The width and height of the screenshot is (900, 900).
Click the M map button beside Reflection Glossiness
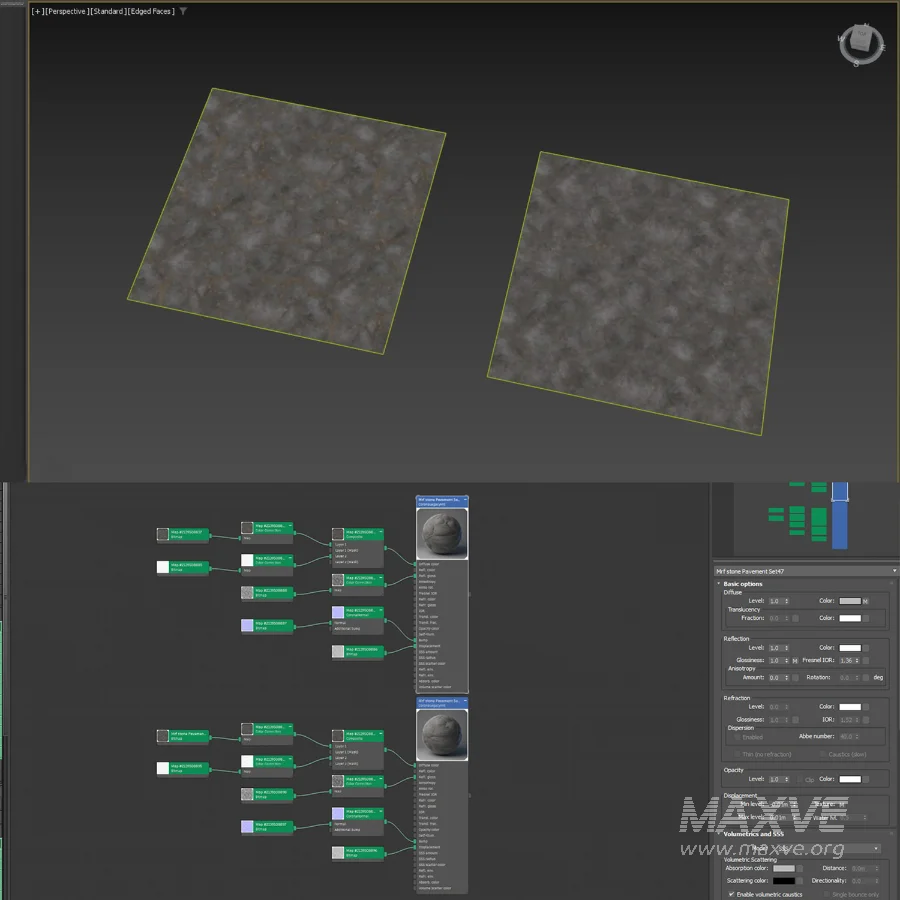pos(795,661)
